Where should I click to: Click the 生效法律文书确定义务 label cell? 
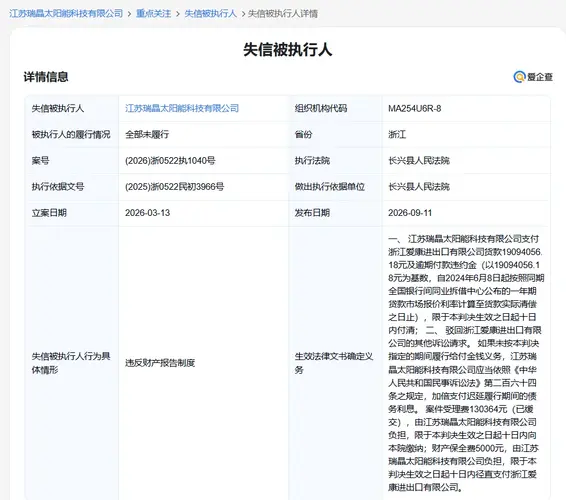pos(334,363)
